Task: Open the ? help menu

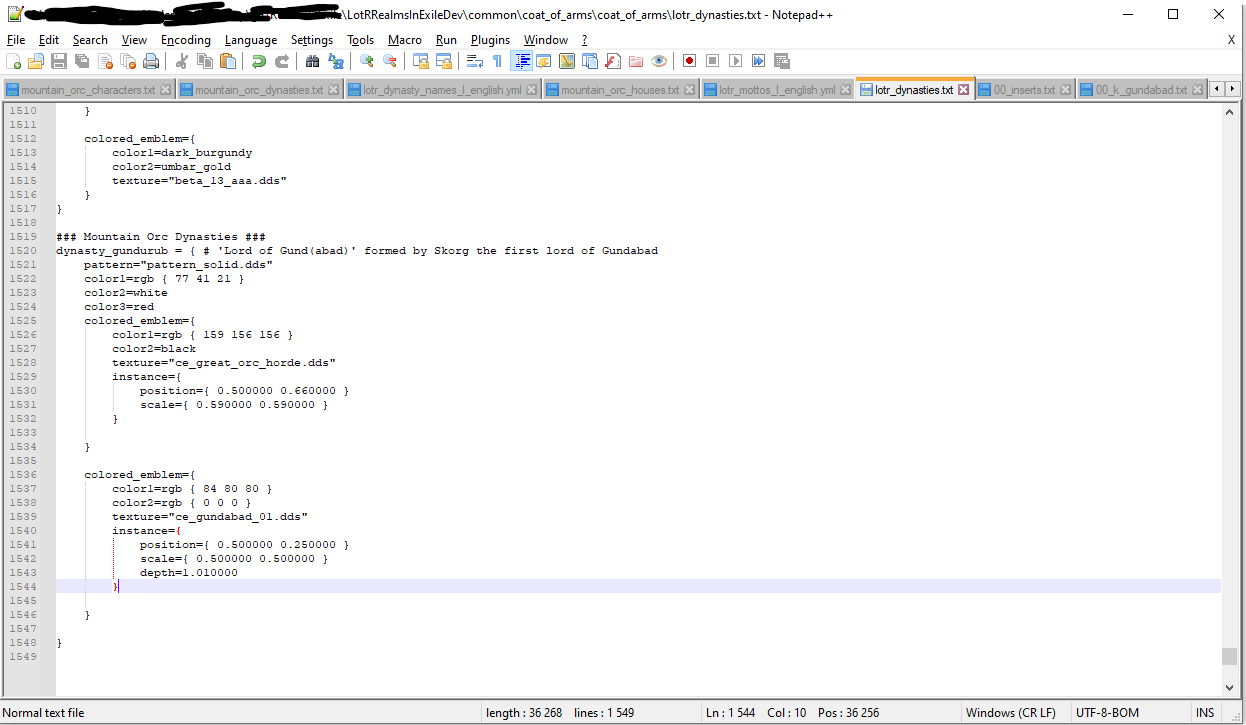Action: pyautogui.click(x=585, y=40)
